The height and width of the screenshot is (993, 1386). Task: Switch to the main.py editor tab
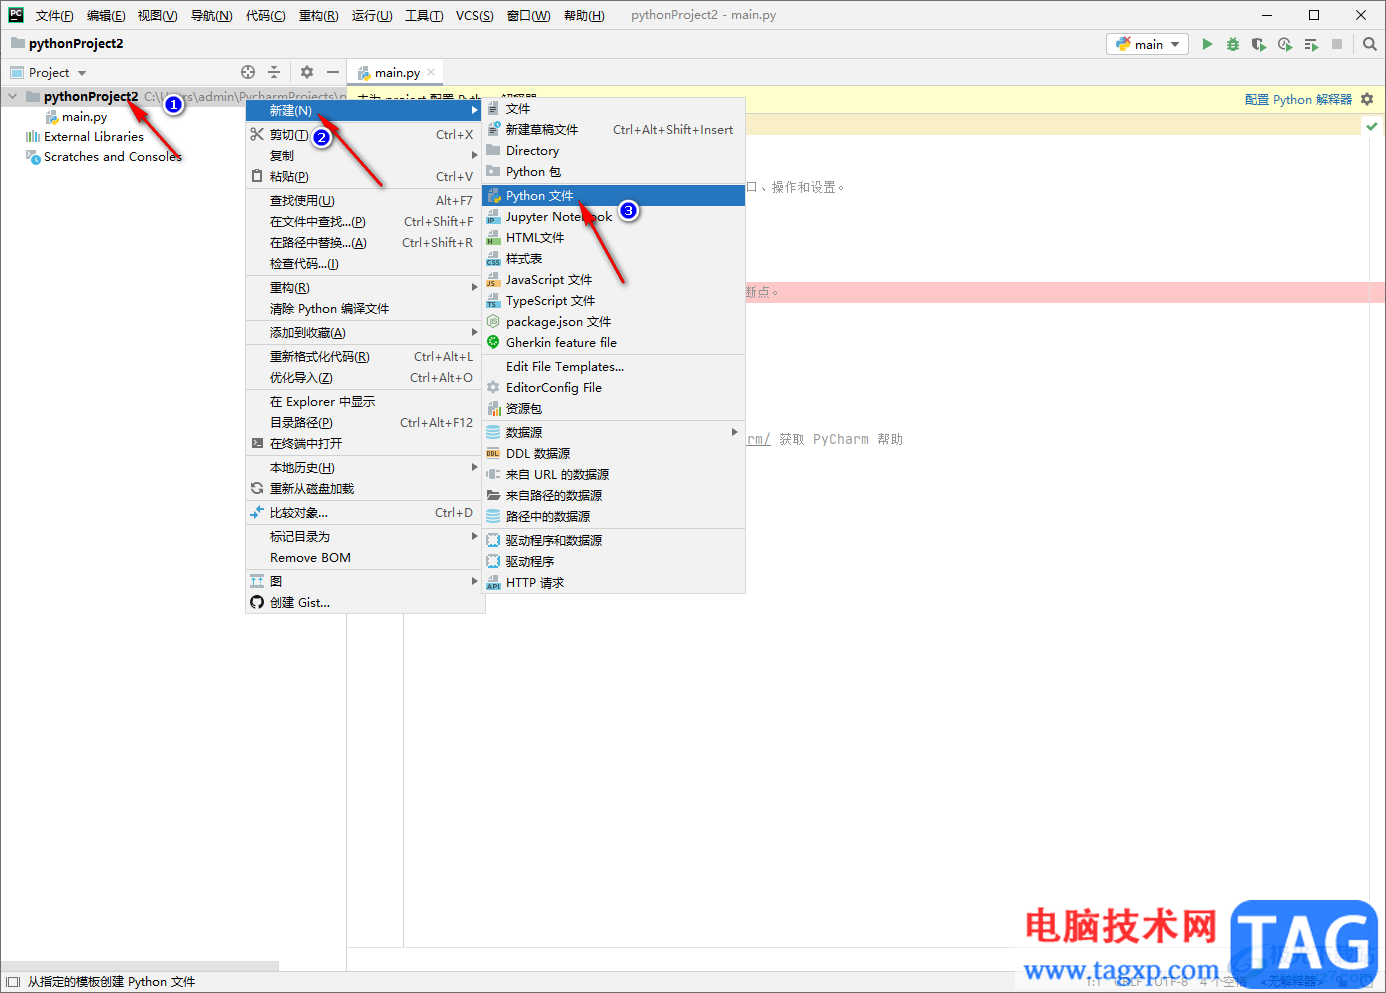[396, 73]
